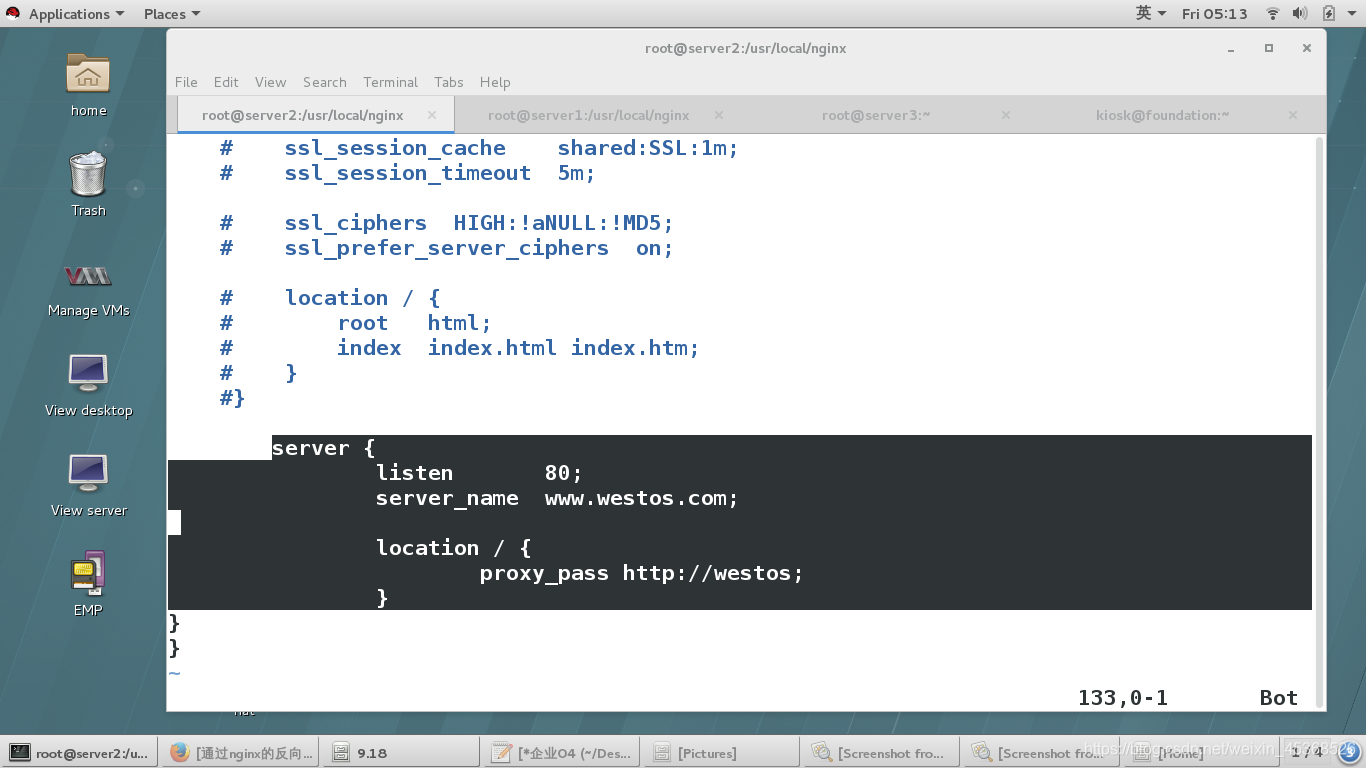Open the network wifi status icon
1366x768 pixels.
[1272, 14]
